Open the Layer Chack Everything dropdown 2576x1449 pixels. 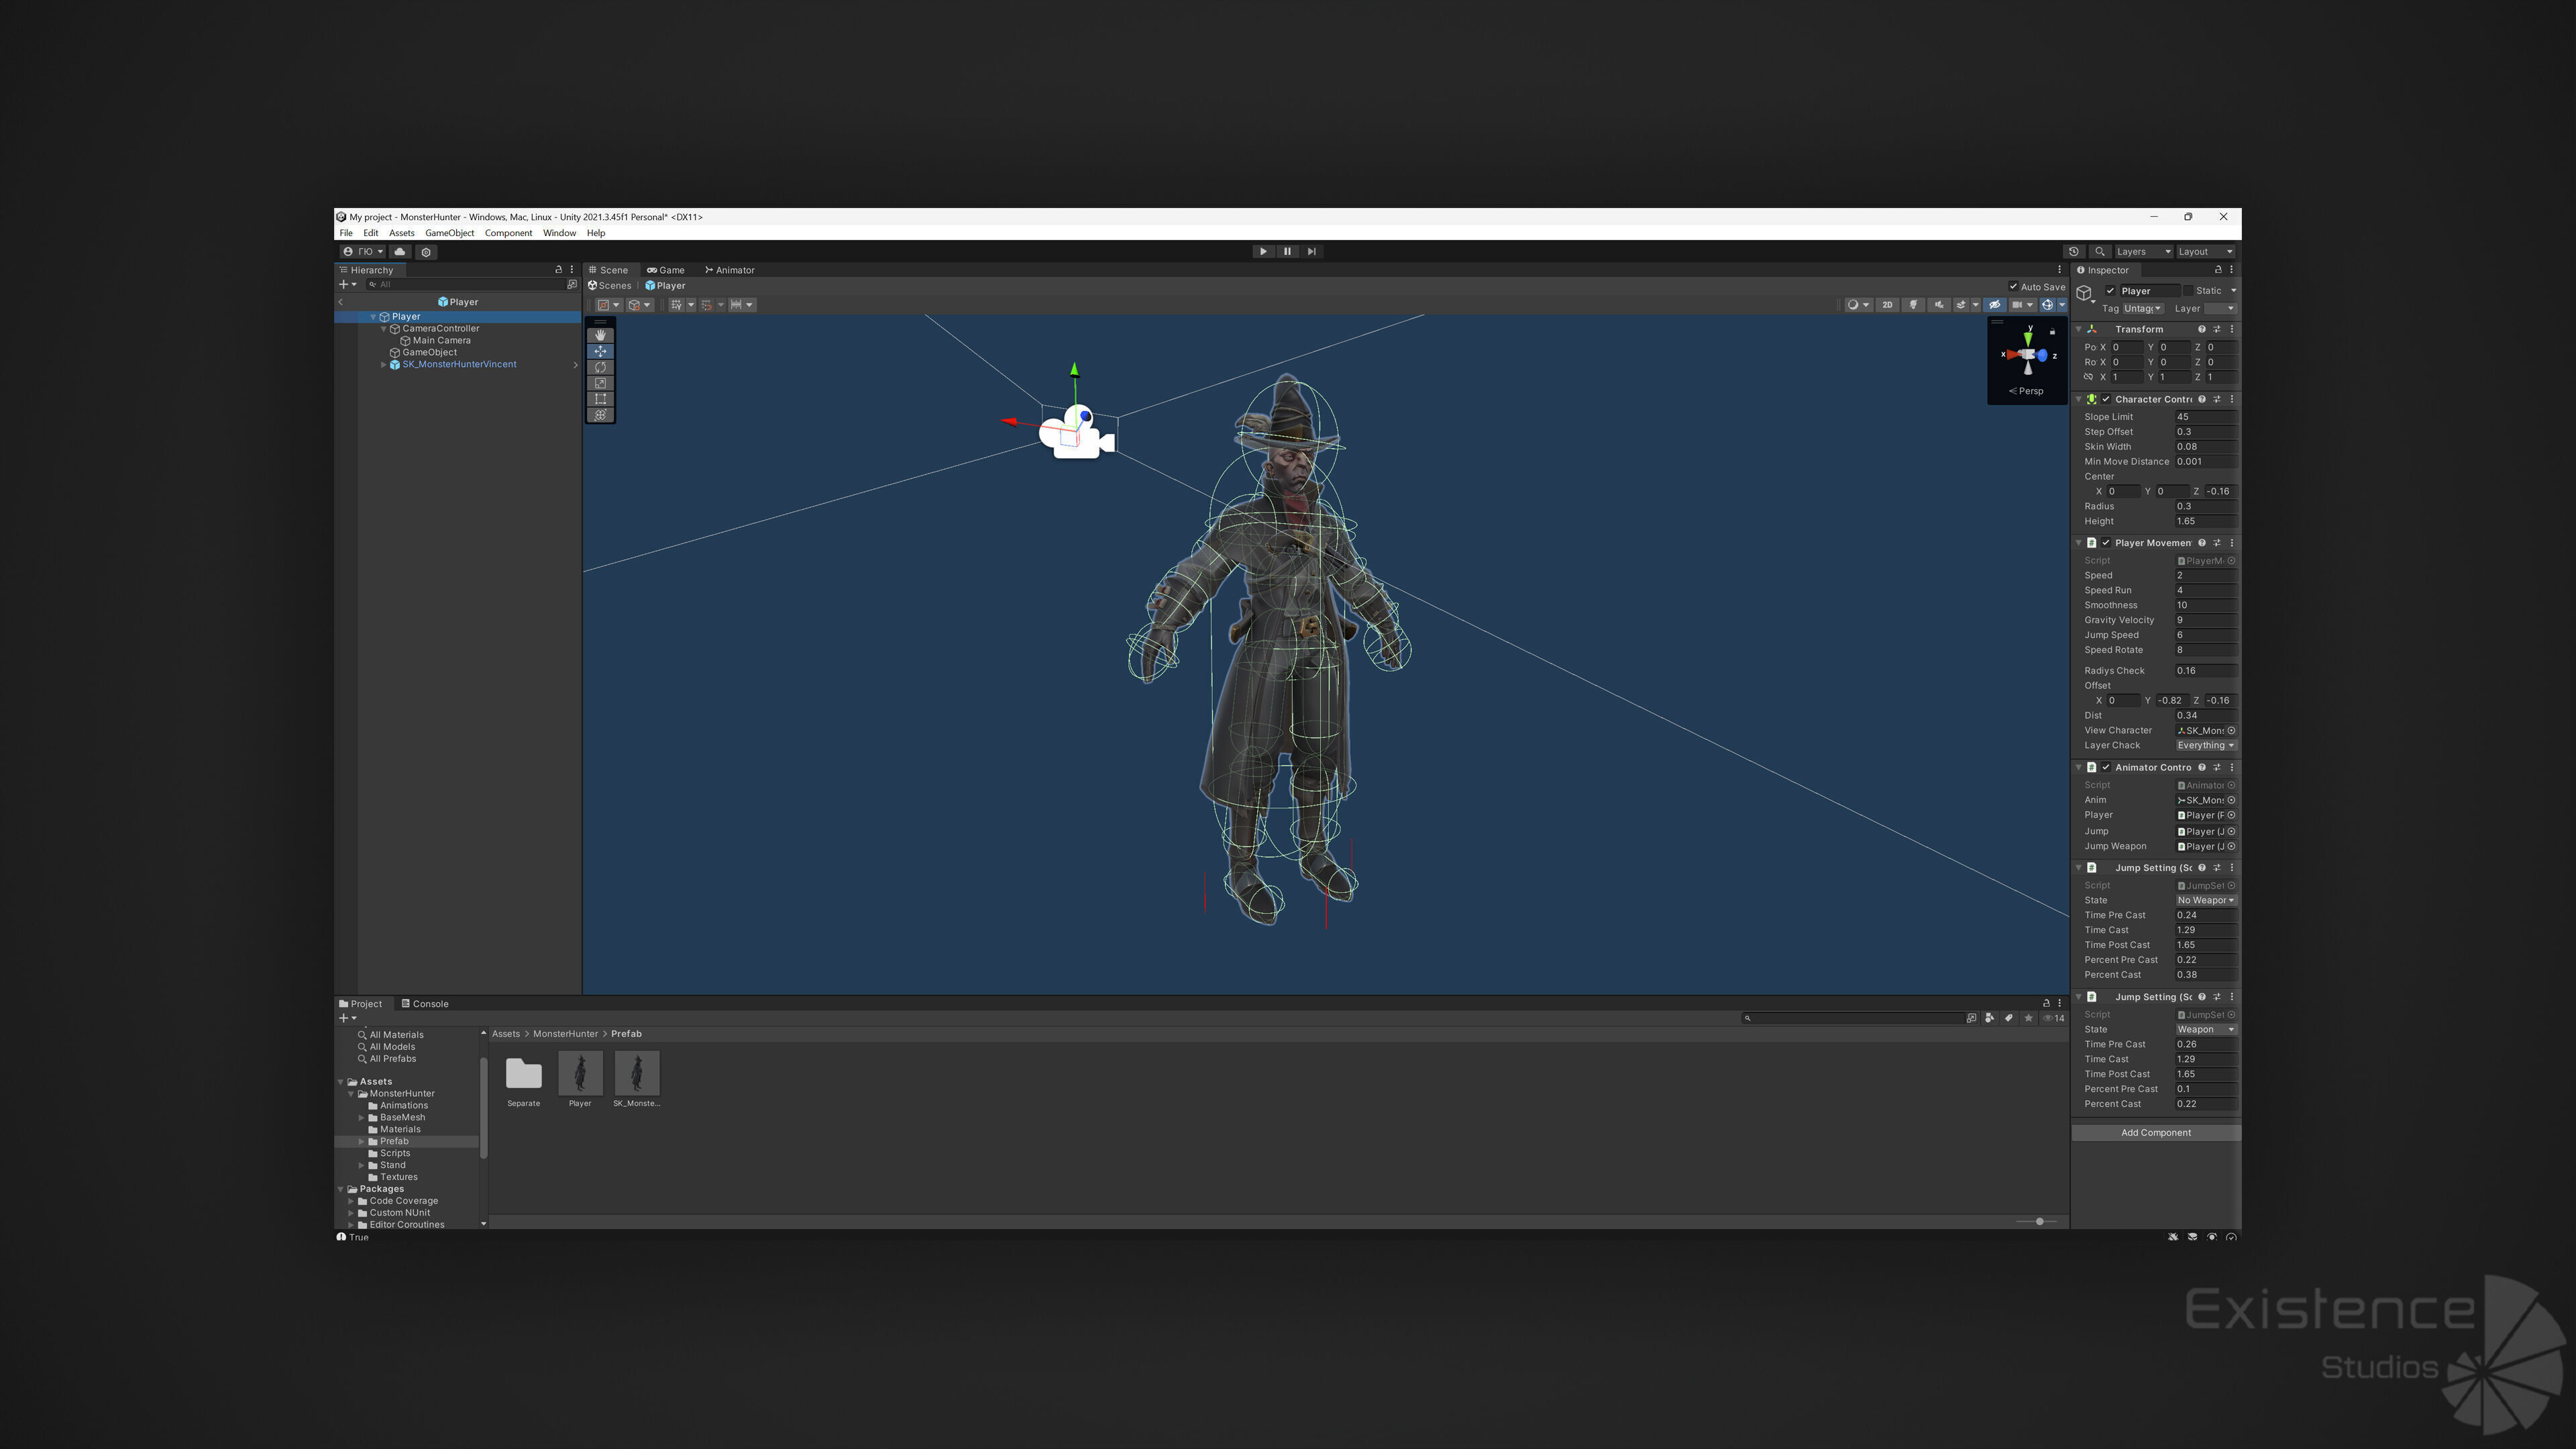pos(2205,745)
